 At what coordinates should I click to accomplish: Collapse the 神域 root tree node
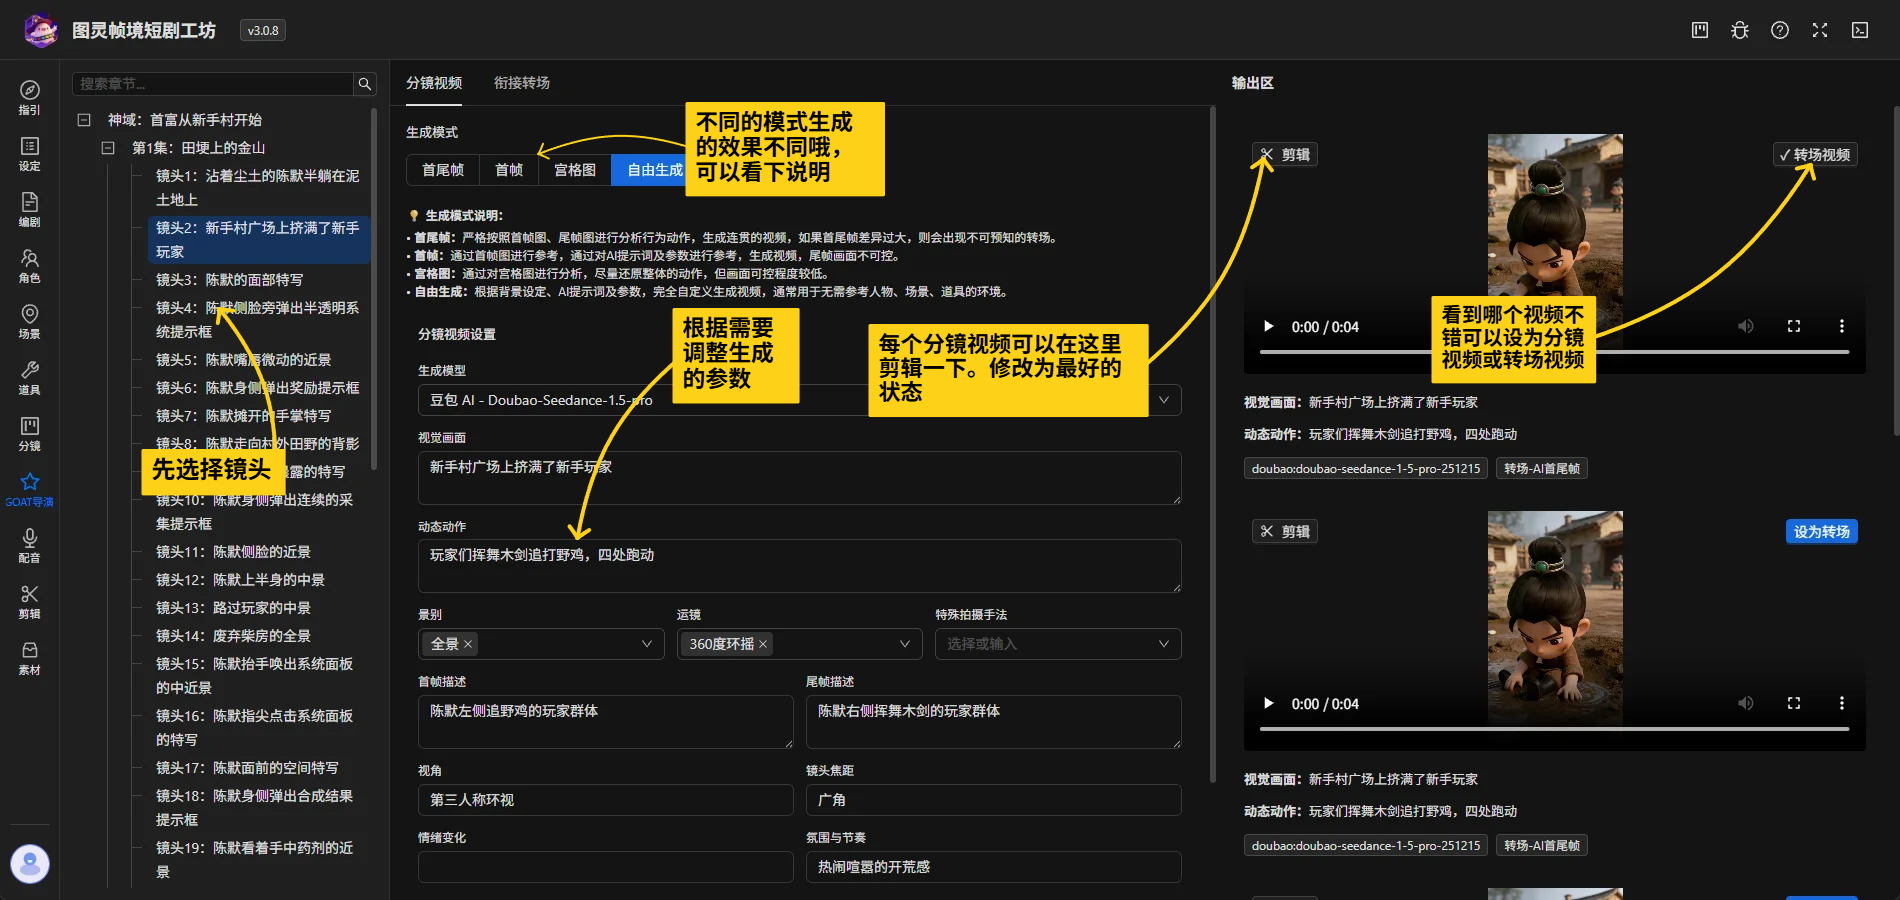[x=84, y=120]
